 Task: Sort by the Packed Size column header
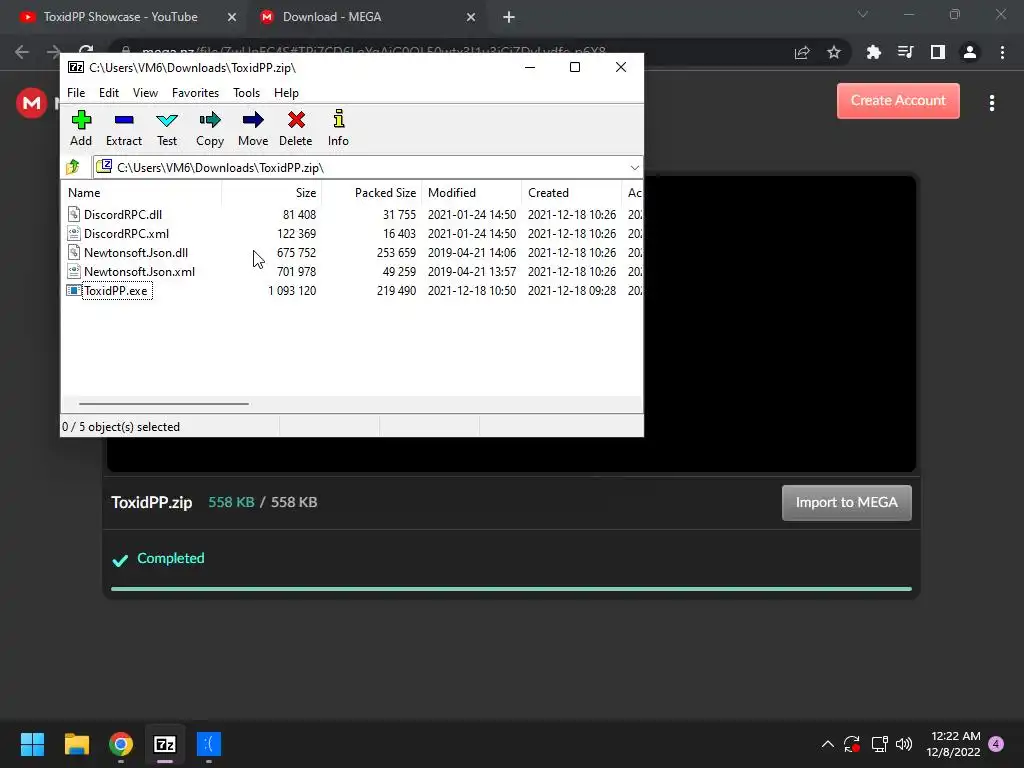coord(371,193)
